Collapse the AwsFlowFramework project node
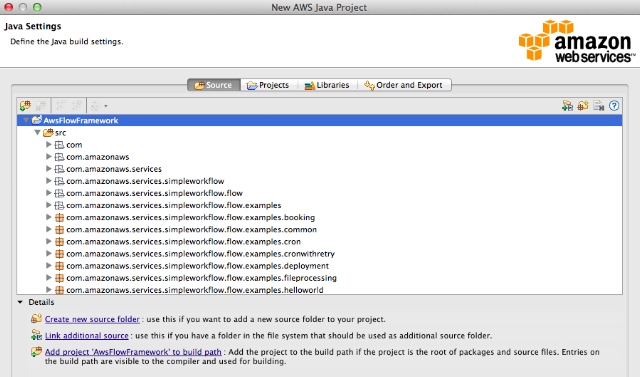Viewport: 640px width, 377px height. coord(26,120)
